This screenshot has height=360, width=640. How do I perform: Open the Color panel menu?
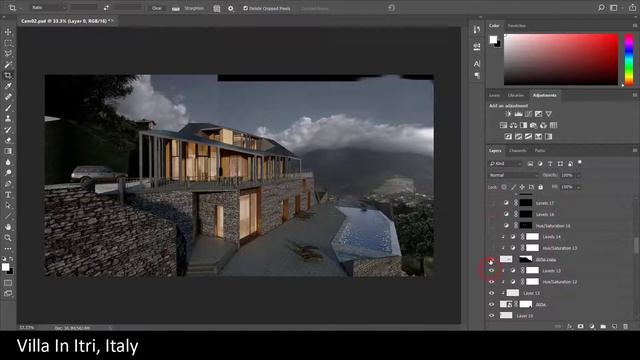click(x=635, y=25)
